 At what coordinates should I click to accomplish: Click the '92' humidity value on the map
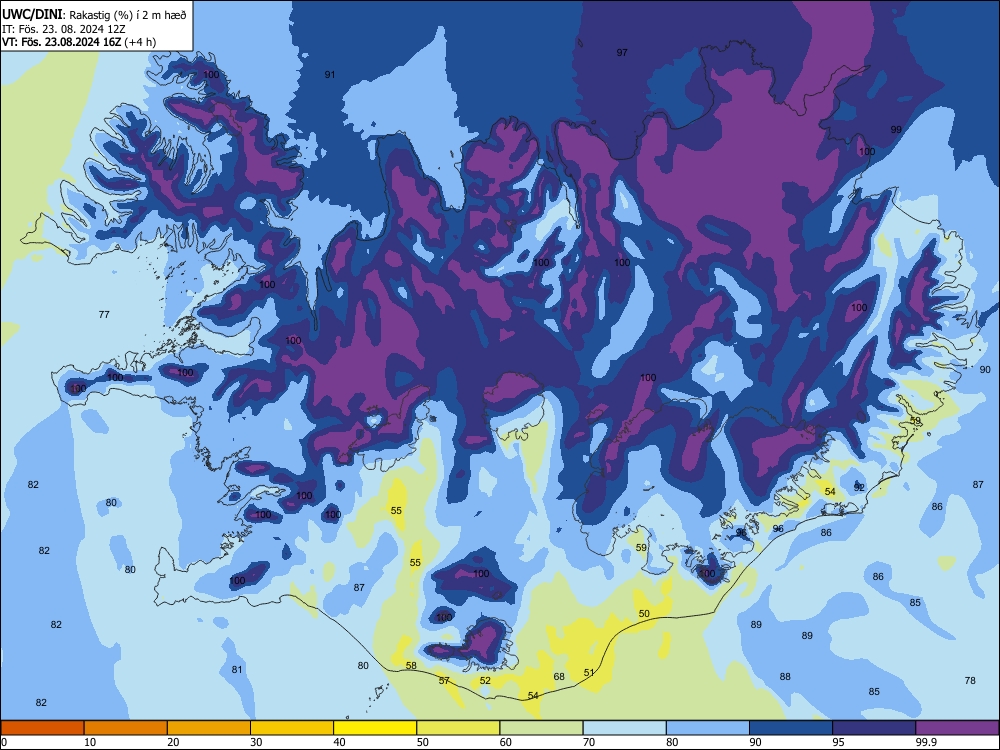tap(859, 487)
